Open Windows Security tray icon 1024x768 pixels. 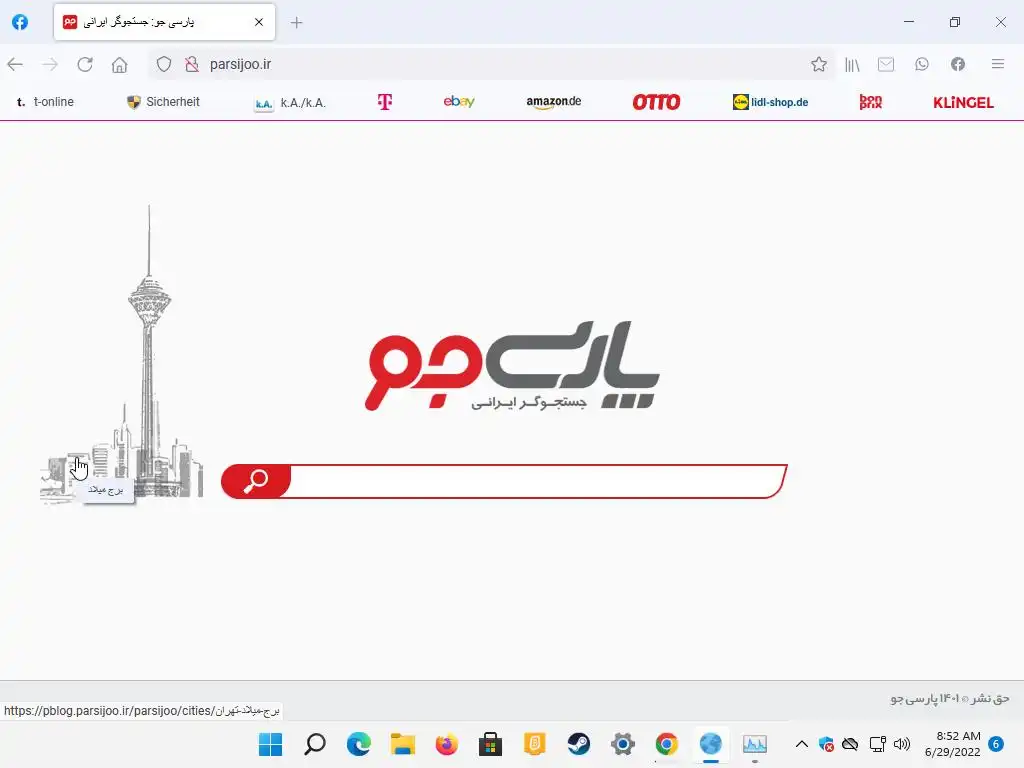click(826, 744)
